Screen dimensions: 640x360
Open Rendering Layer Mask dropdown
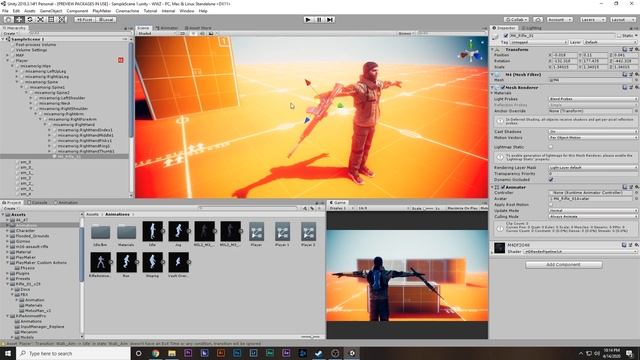click(x=593, y=167)
